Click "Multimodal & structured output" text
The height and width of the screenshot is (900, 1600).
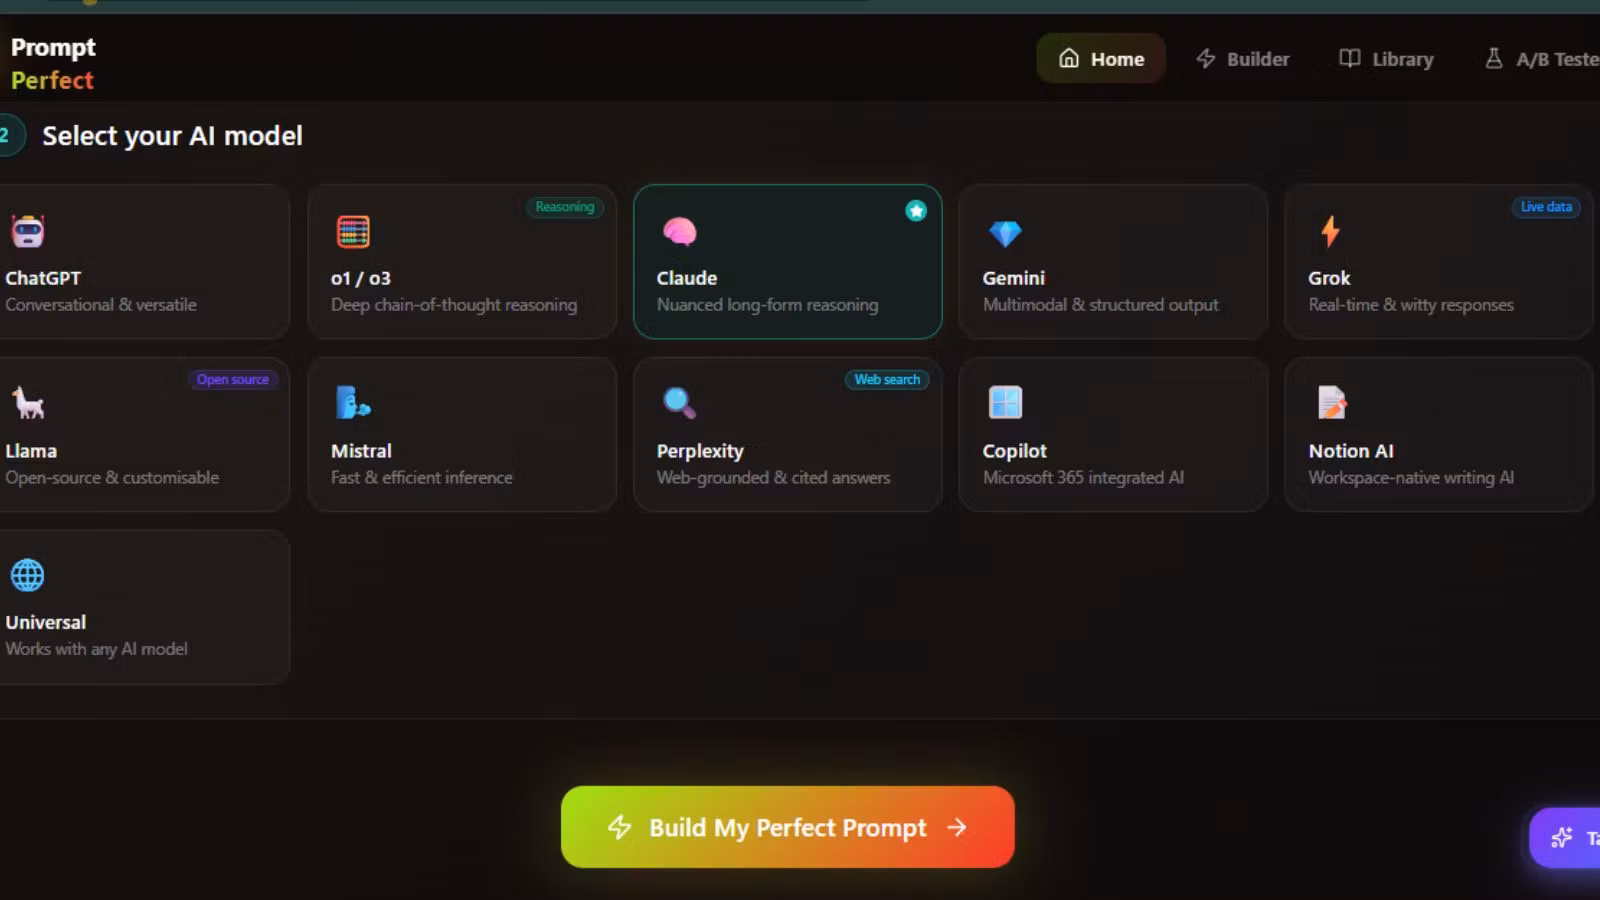click(x=1100, y=305)
